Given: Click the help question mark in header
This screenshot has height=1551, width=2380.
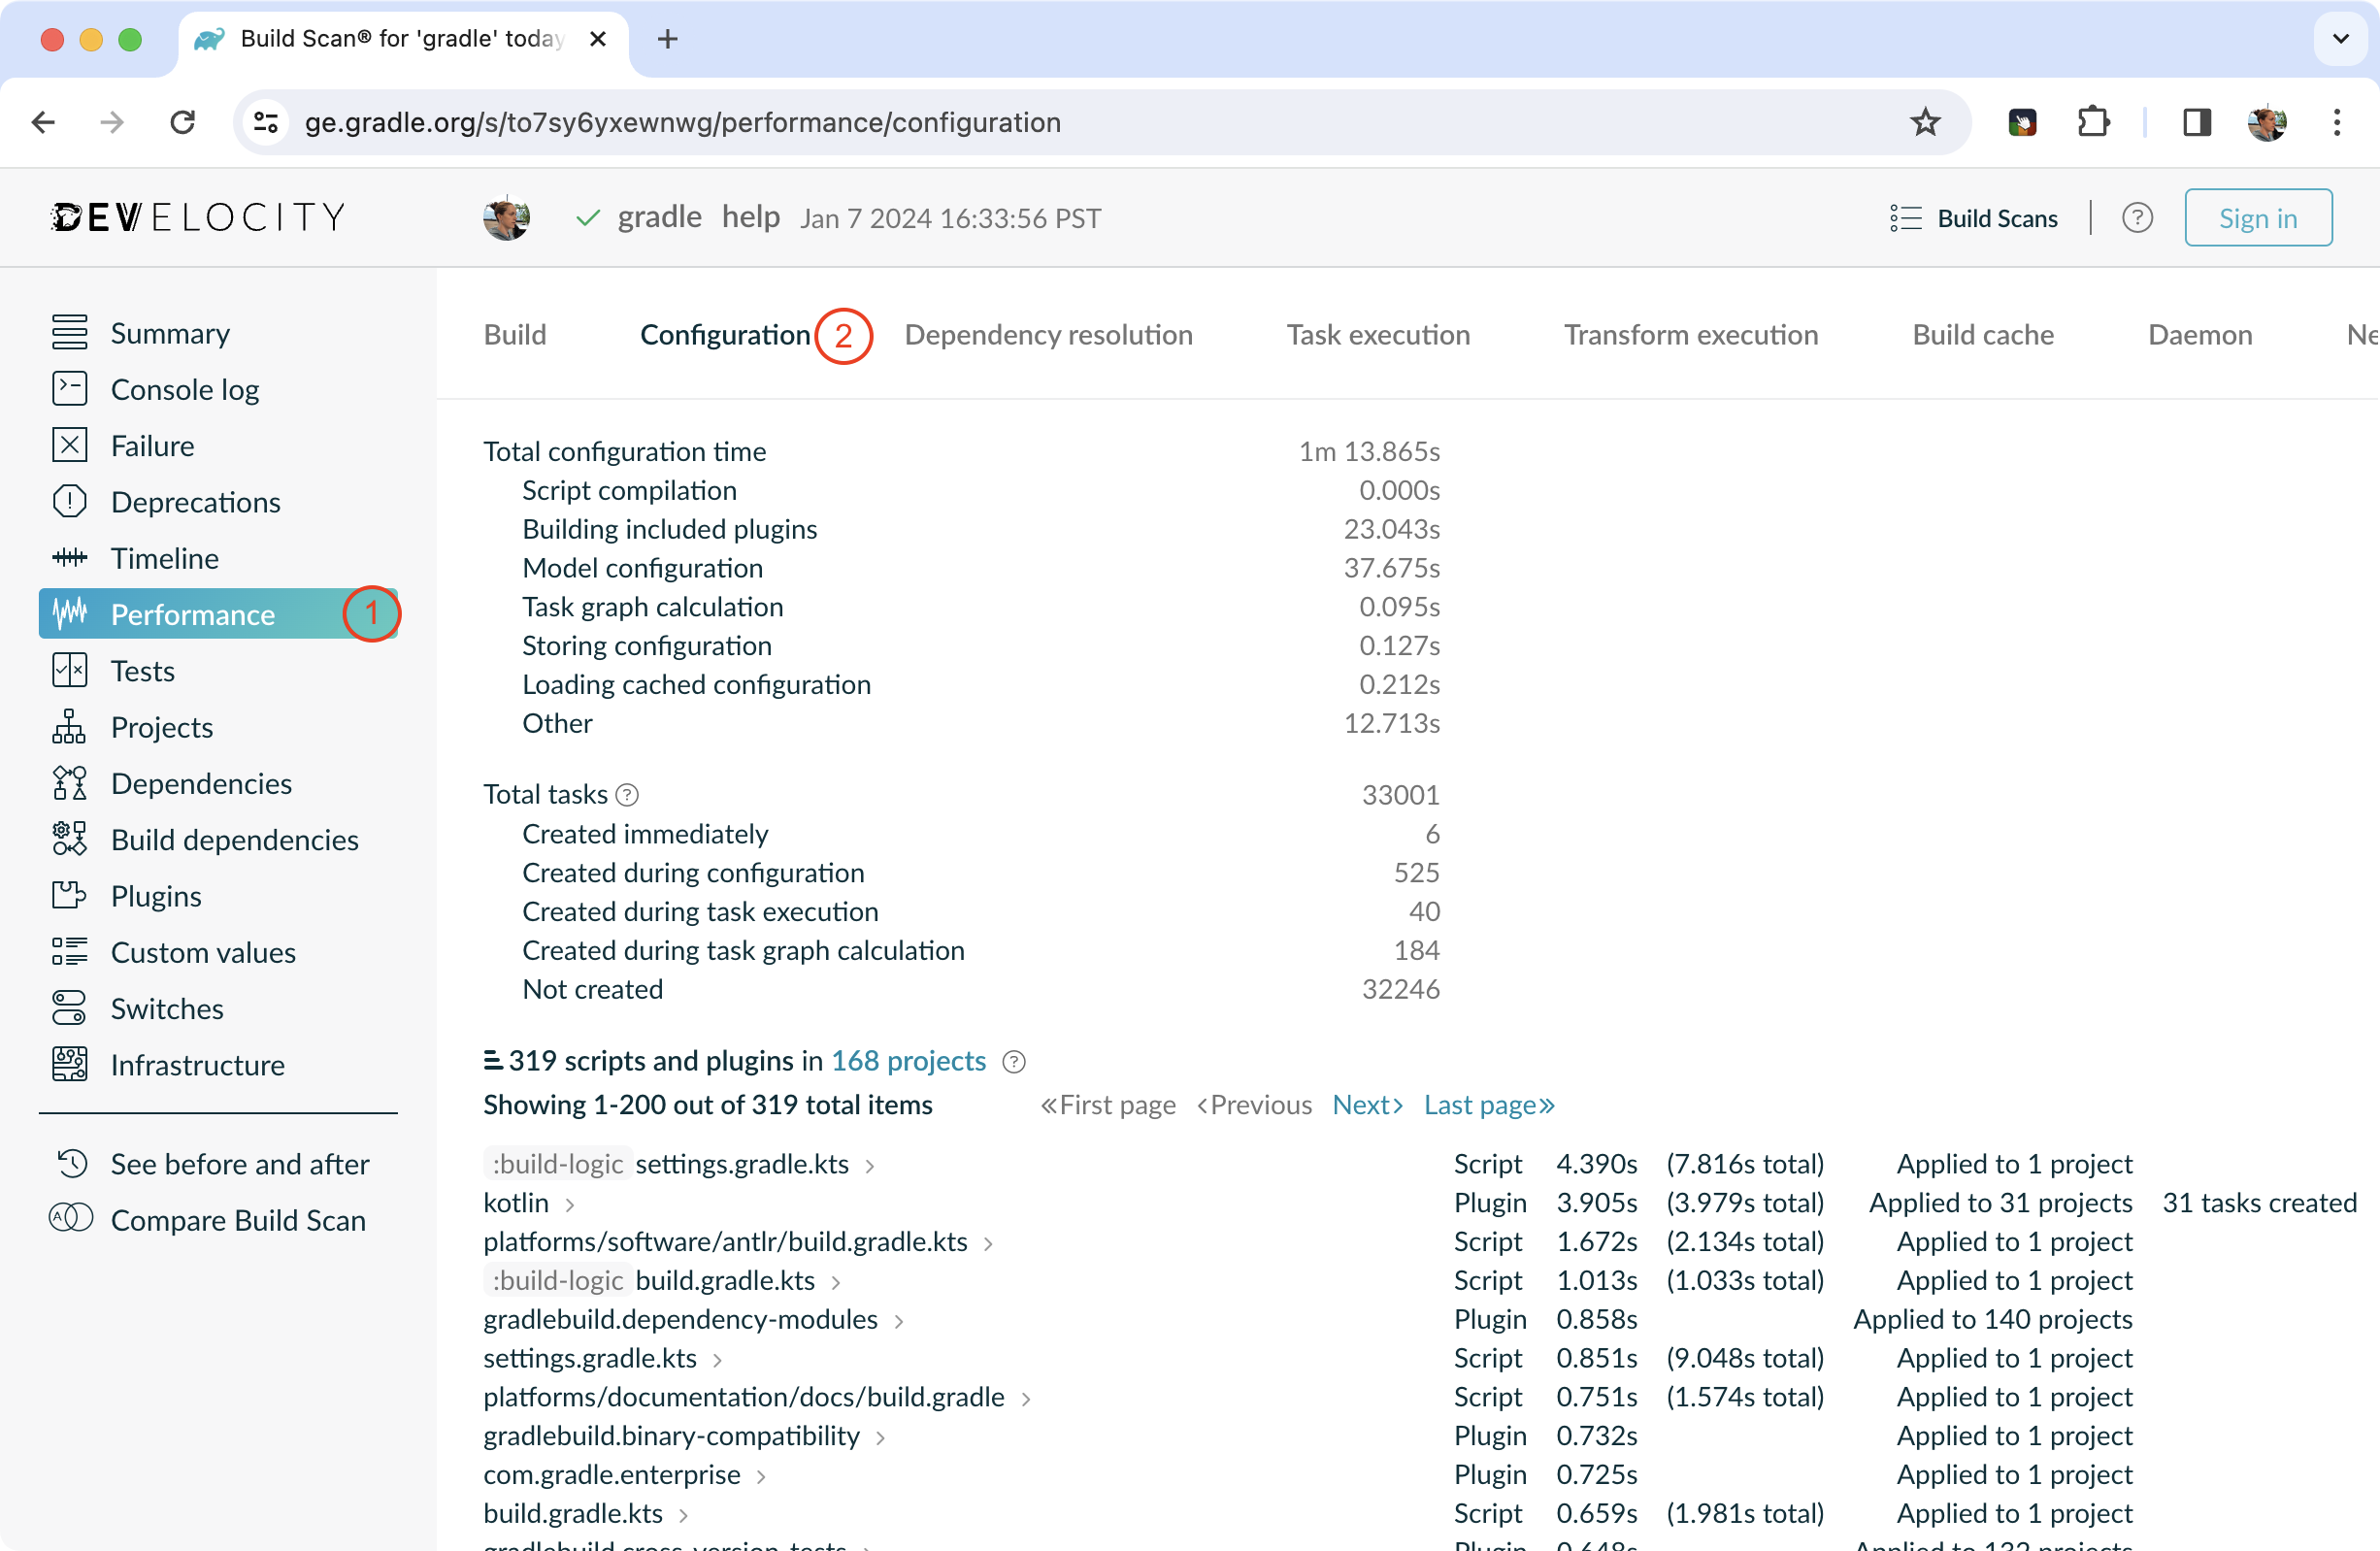Looking at the screenshot, I should coord(2137,218).
